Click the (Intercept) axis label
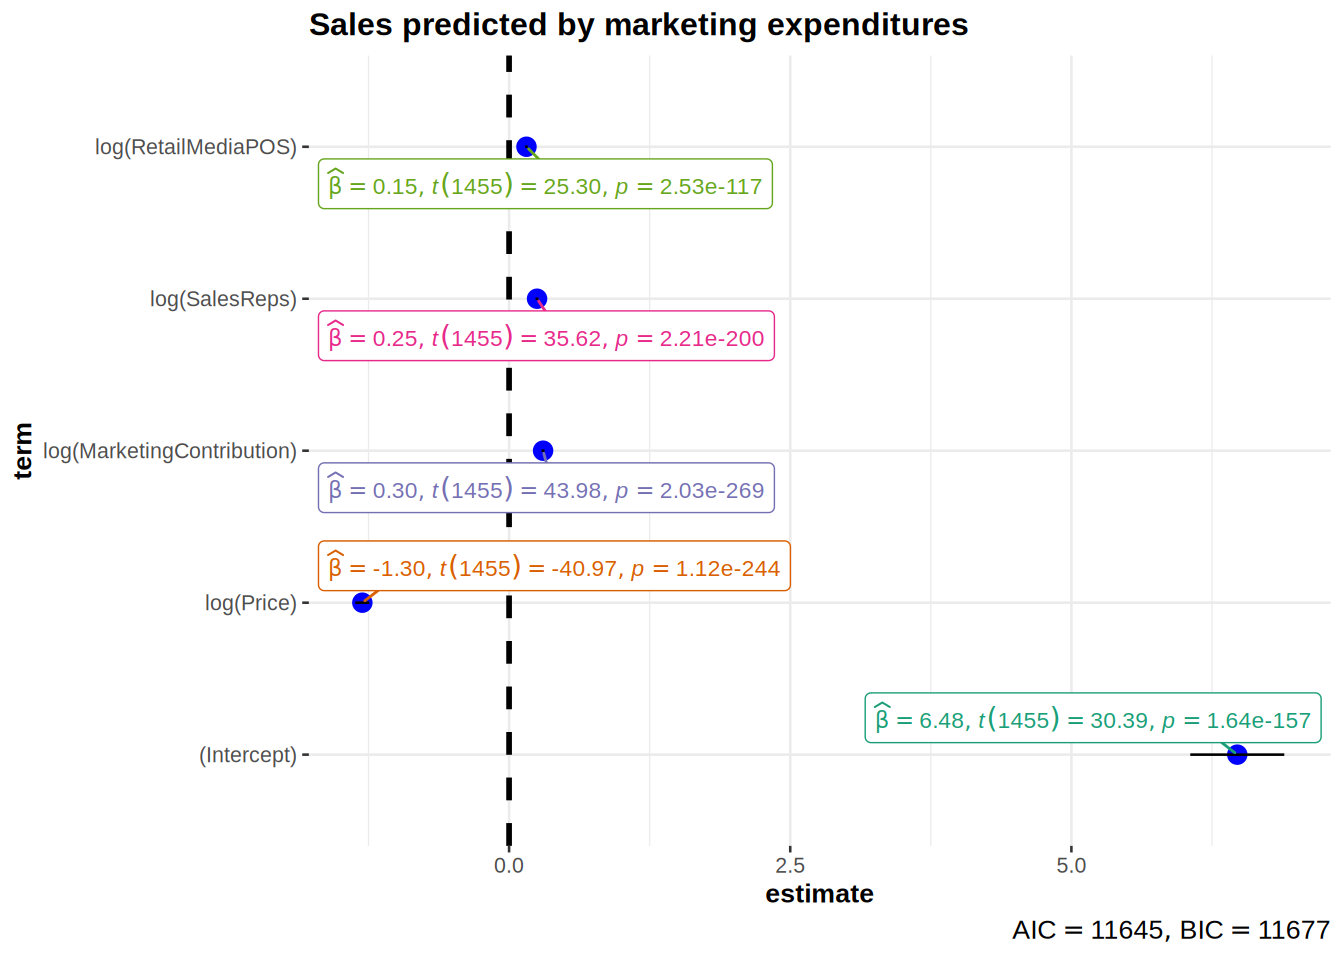The height and width of the screenshot is (960, 1344). click(x=248, y=755)
